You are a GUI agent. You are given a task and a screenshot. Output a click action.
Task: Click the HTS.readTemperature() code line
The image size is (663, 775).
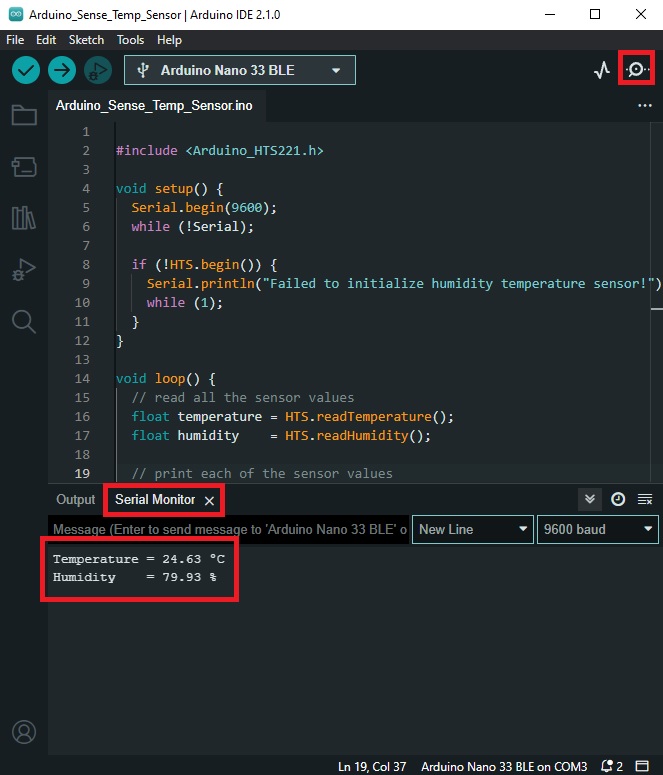coord(292,417)
